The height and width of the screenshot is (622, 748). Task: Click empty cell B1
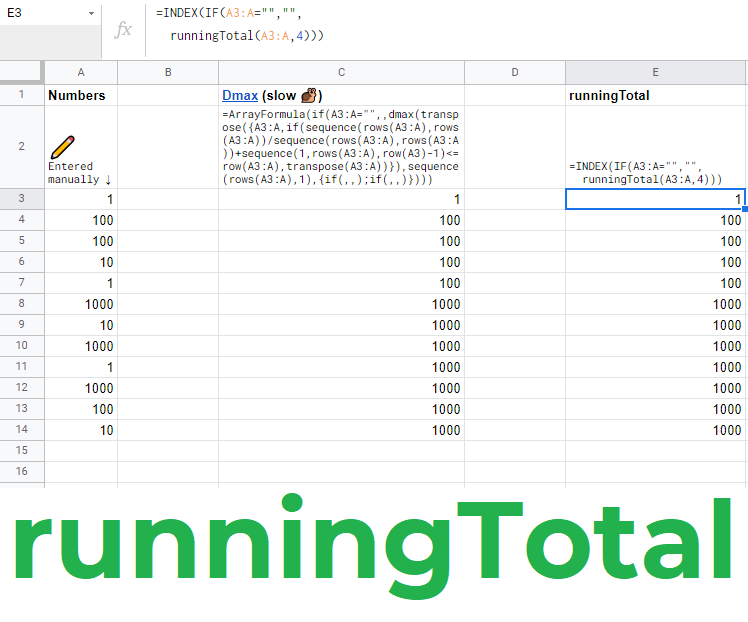pyautogui.click(x=168, y=95)
